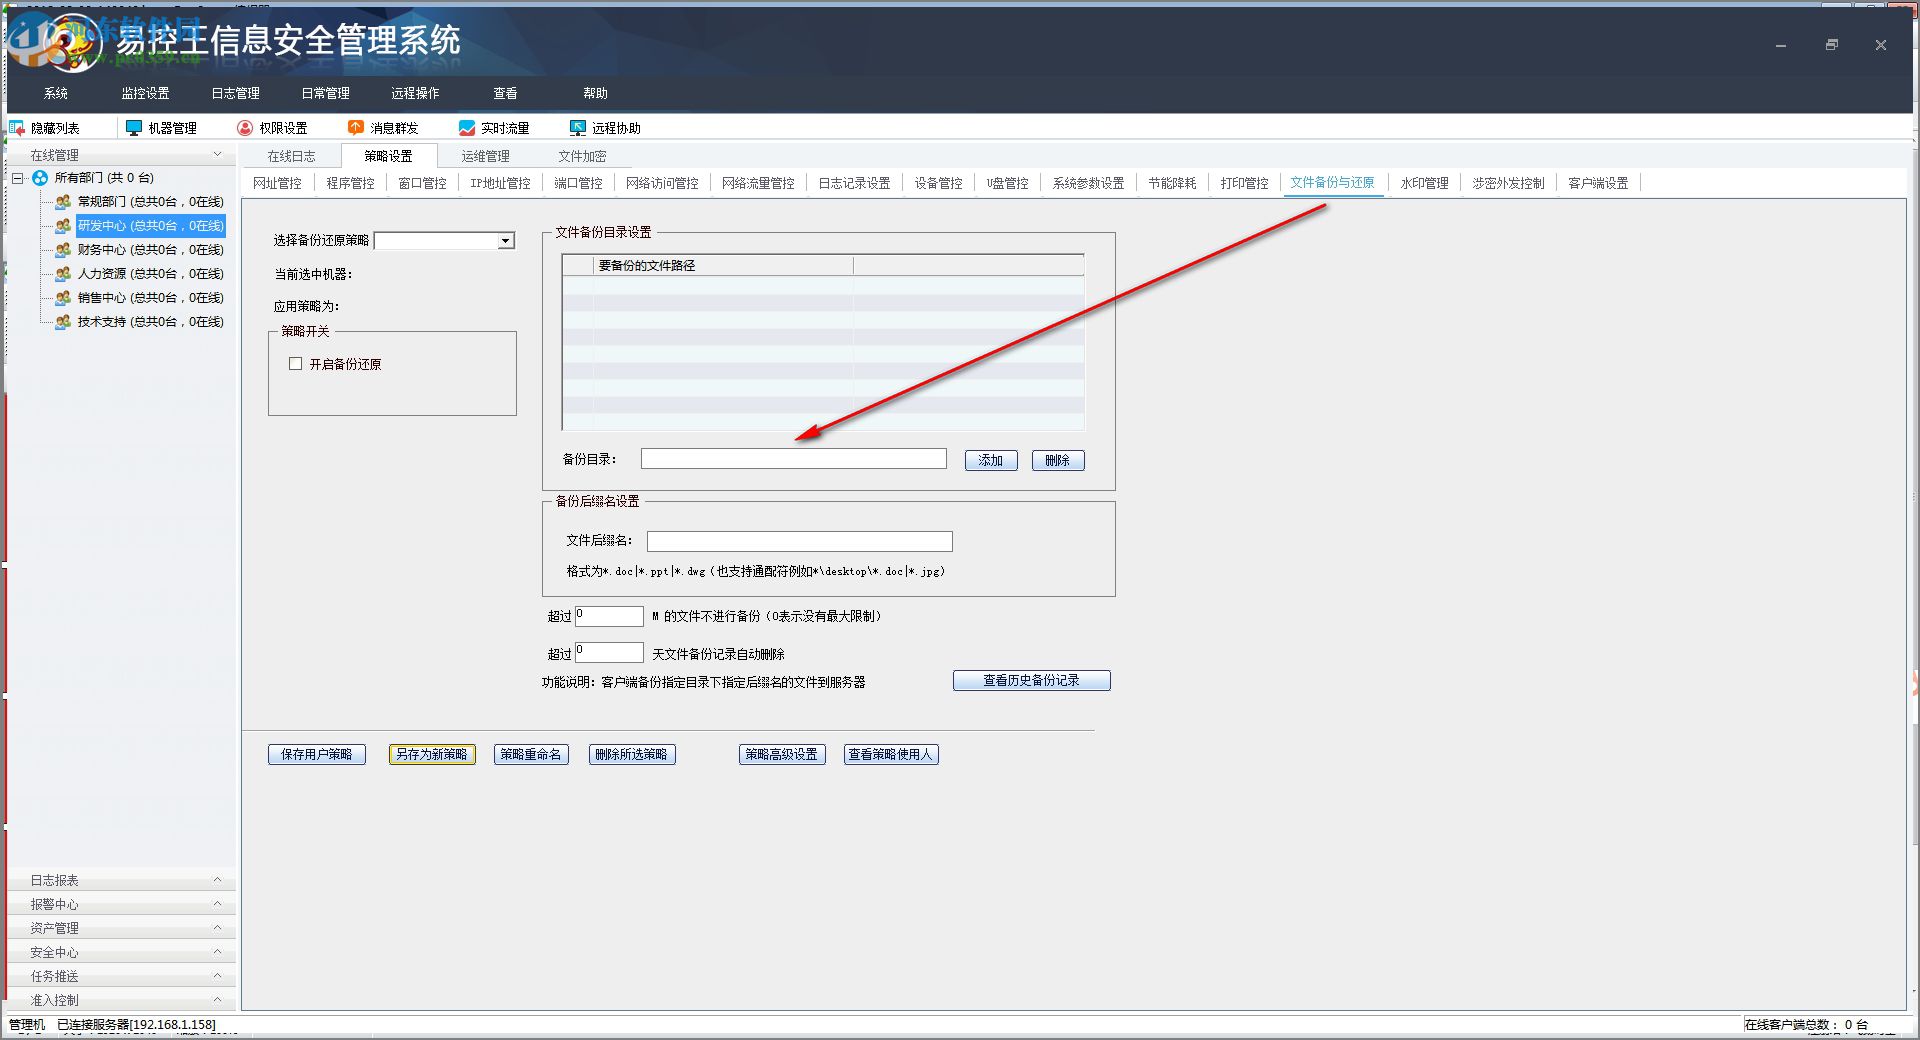
Task: Select the 水印管理 policy tab
Action: (x=1424, y=183)
